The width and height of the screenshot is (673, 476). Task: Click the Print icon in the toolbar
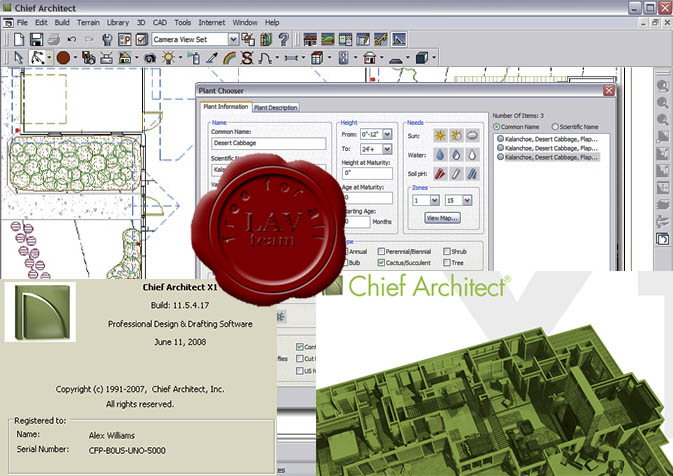54,39
